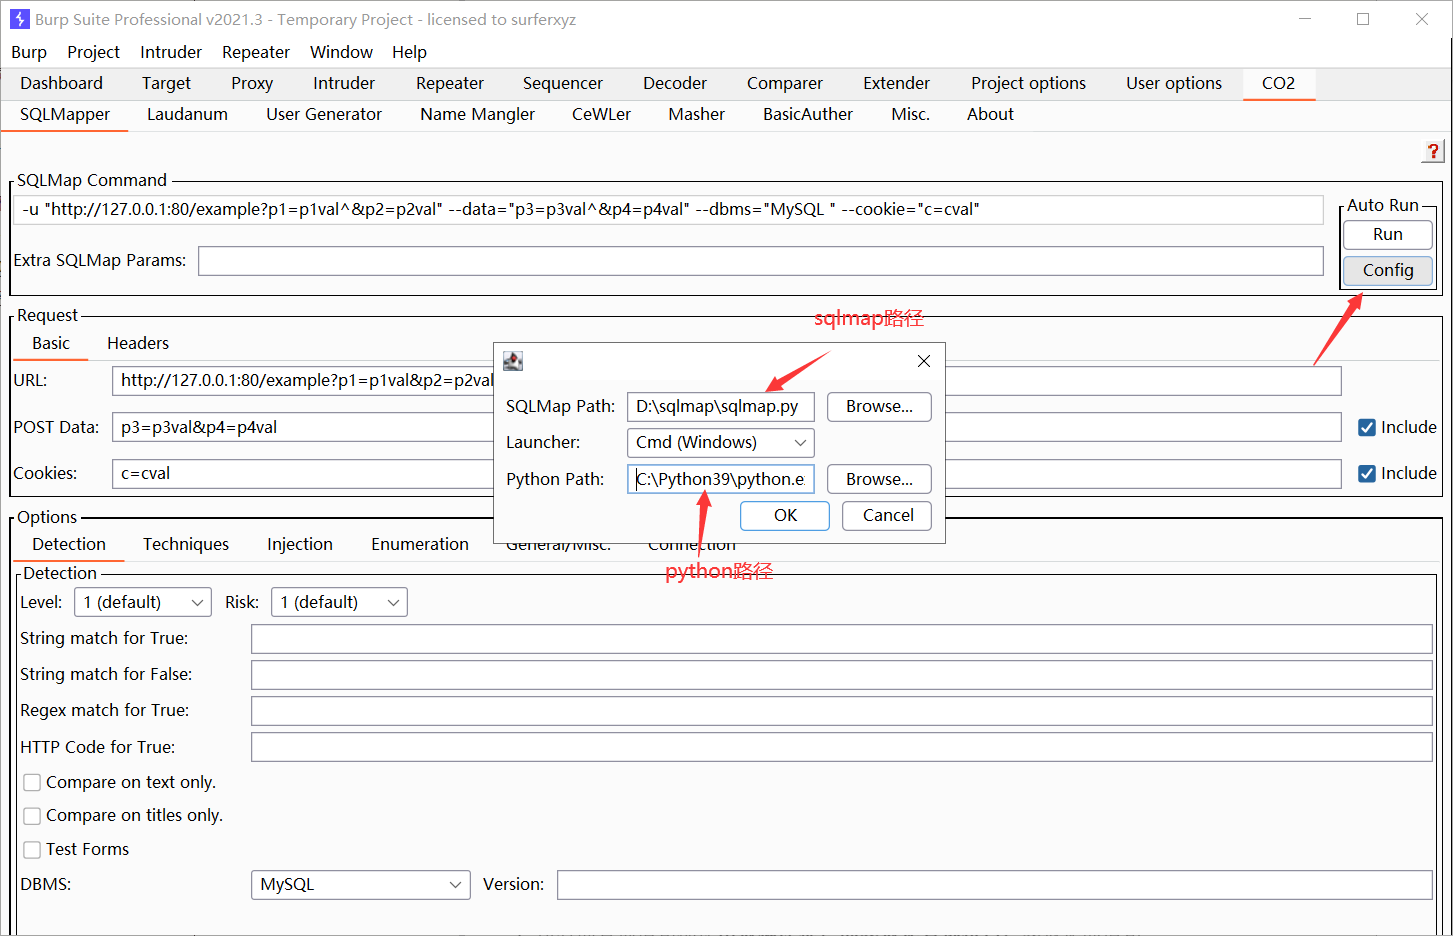Open the Launcher Cmd (Windows) dropdown
1453x936 pixels.
720,442
